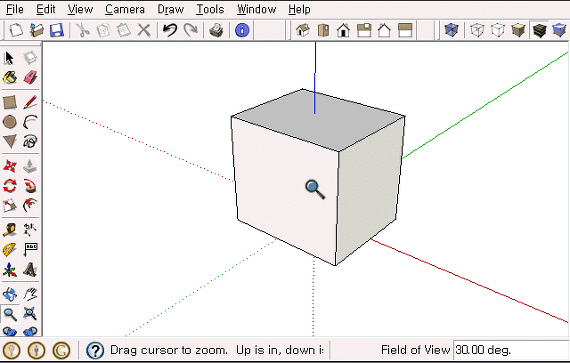Screen dimensions: 570x363
Task: Open the Window menu
Action: point(256,9)
